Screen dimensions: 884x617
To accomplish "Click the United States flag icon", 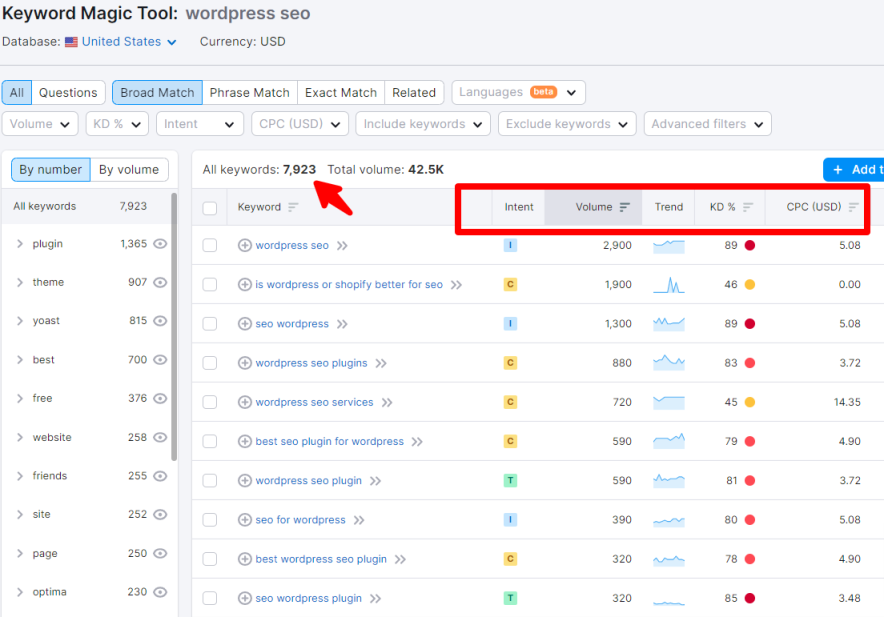I will (70, 42).
